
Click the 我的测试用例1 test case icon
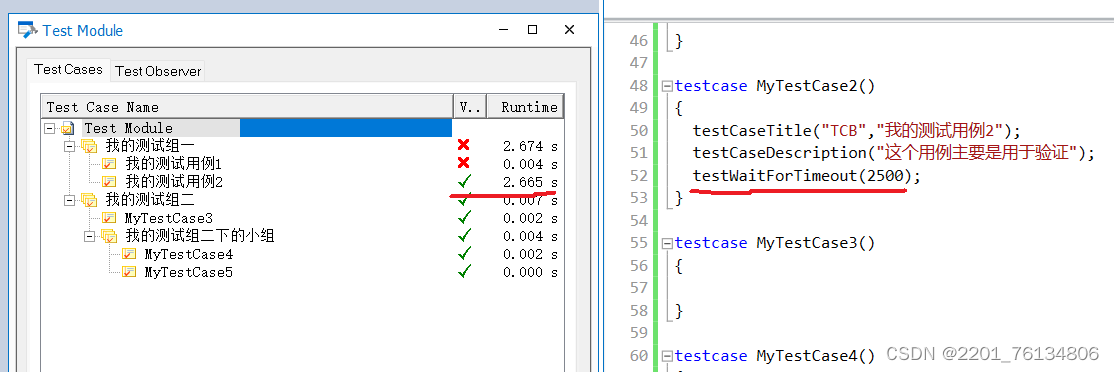[109, 164]
